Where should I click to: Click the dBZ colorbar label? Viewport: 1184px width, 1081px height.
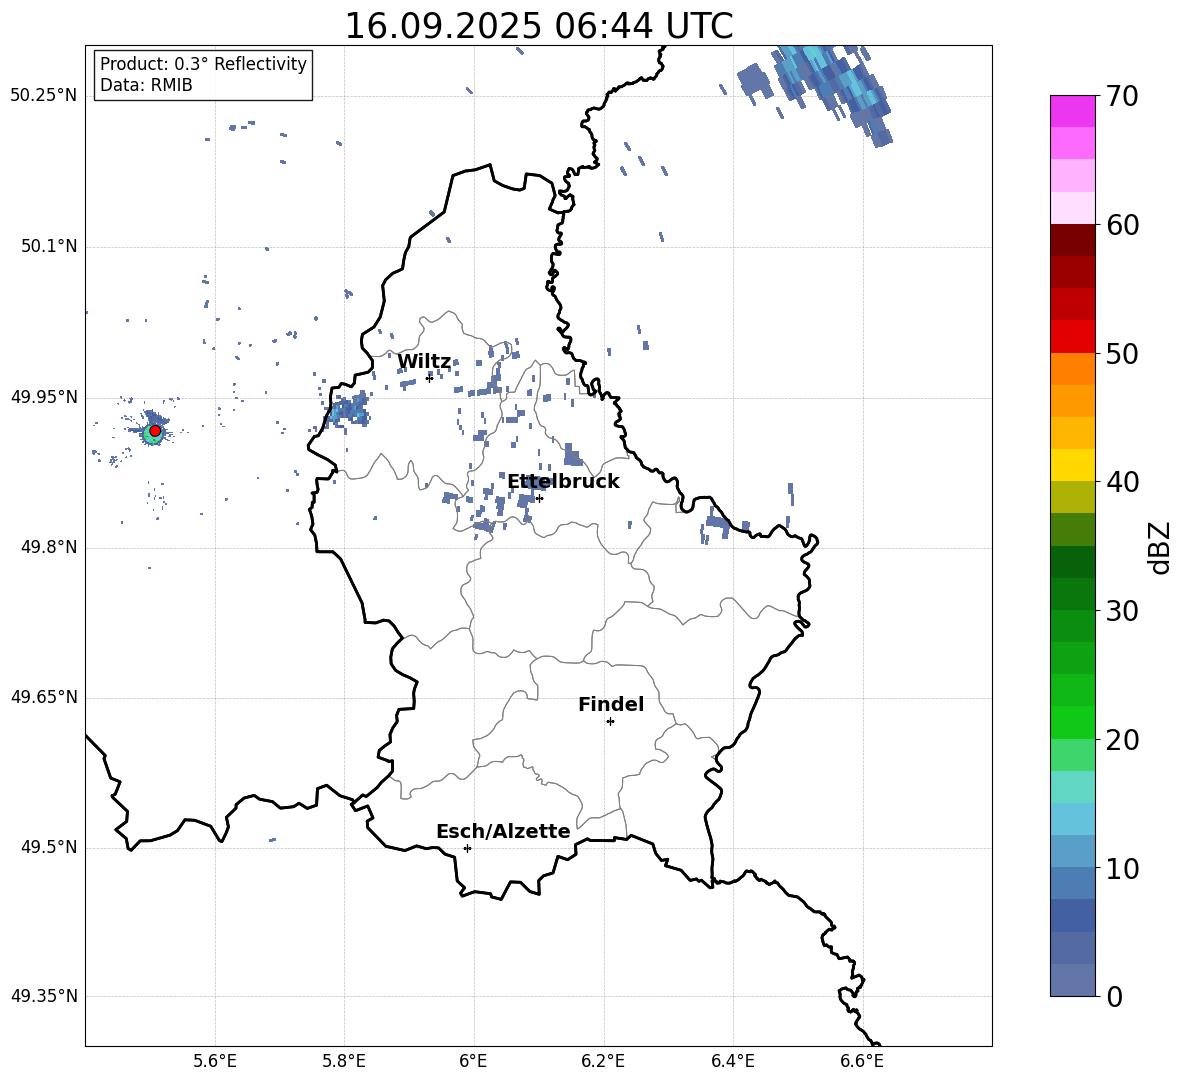(x=1160, y=547)
